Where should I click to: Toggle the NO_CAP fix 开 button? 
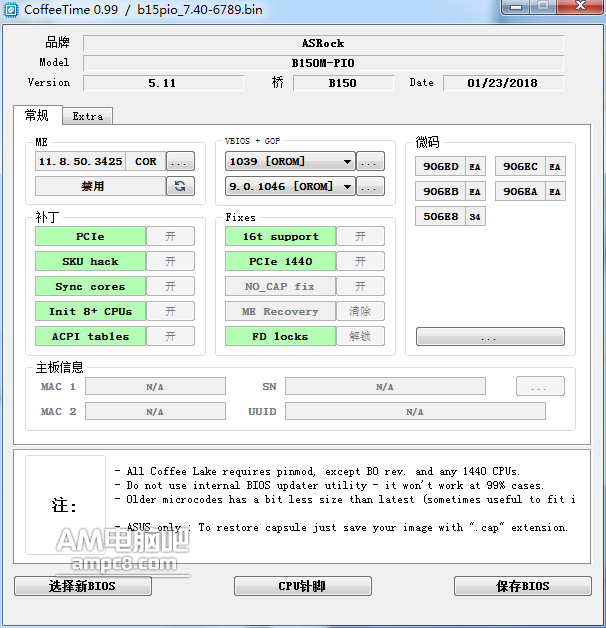[x=360, y=286]
